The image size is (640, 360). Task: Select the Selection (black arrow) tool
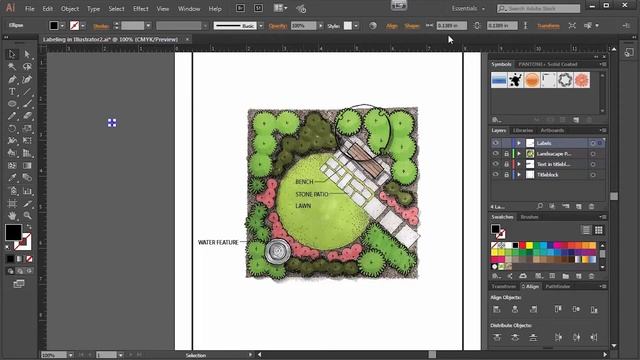click(x=12, y=54)
